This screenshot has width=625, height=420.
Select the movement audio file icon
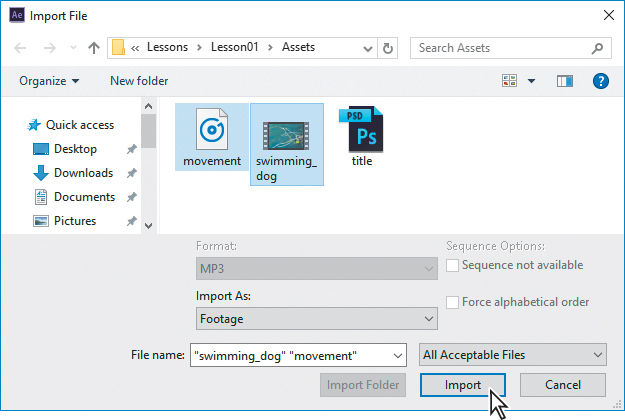coord(212,129)
